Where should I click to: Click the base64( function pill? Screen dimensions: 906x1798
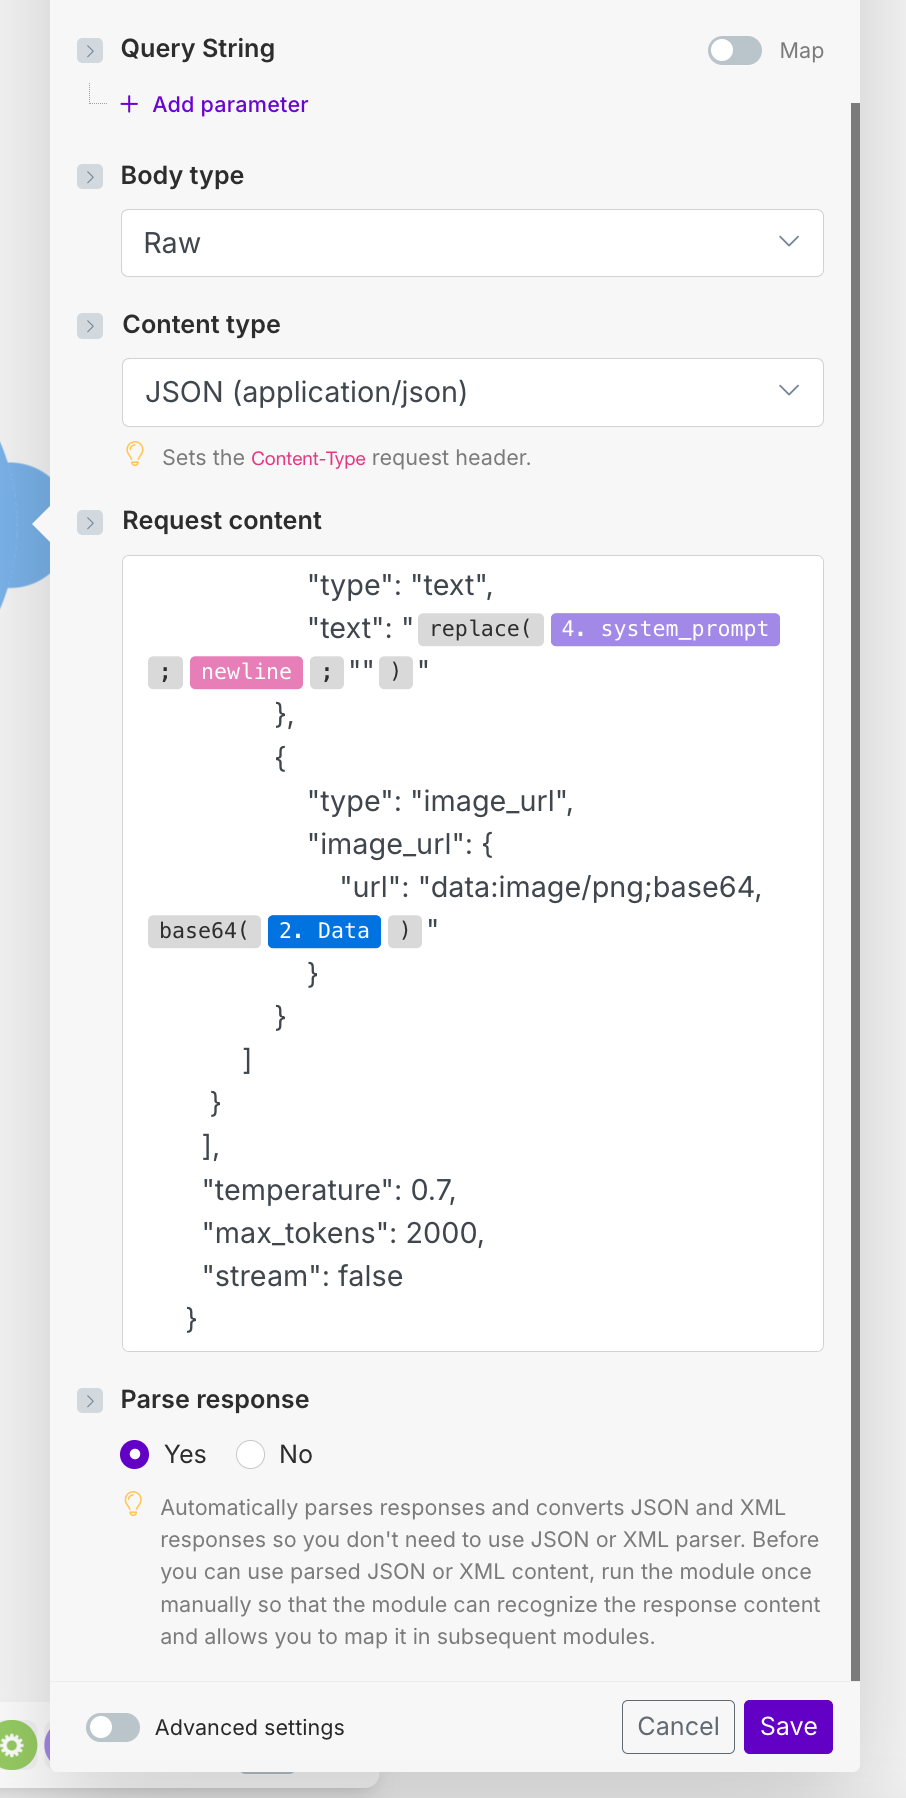(x=204, y=931)
